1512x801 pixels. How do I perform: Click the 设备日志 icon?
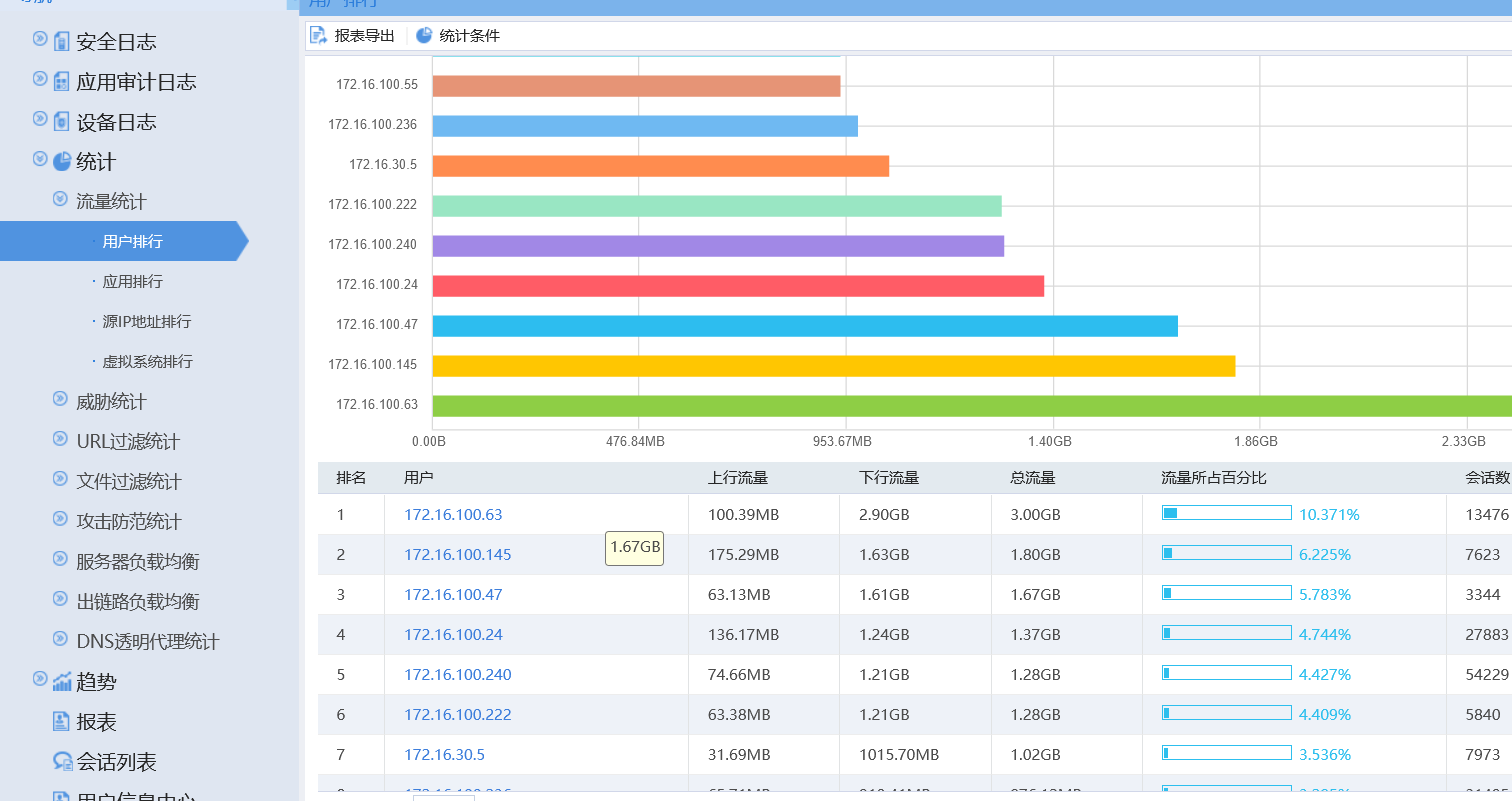pyautogui.click(x=62, y=122)
